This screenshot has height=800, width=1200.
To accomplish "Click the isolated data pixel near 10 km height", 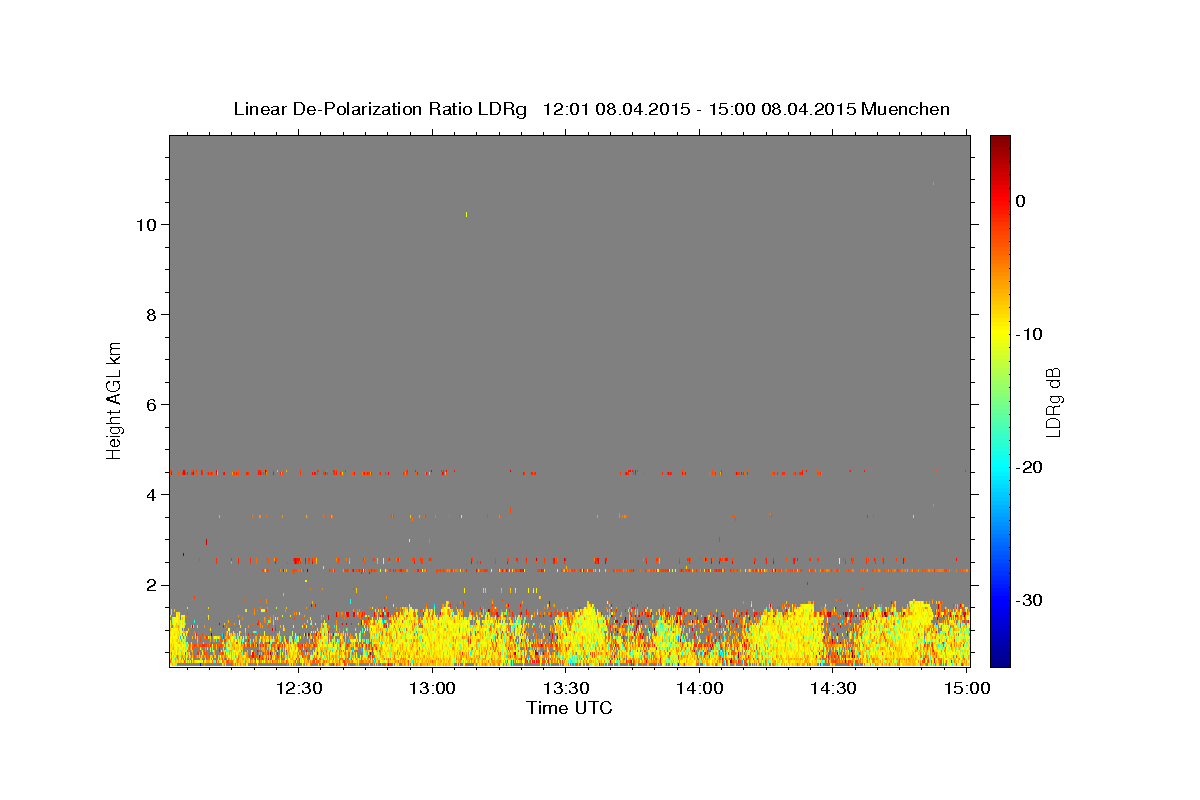I will pyautogui.click(x=466, y=214).
